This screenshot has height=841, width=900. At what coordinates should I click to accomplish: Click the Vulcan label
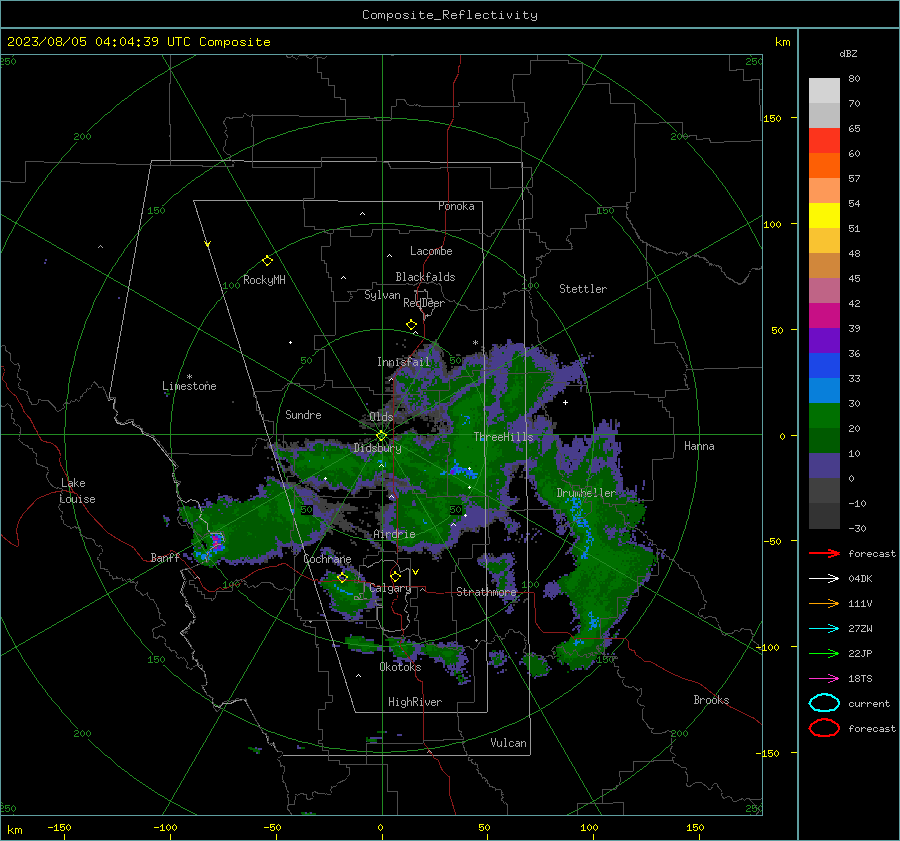tap(509, 743)
